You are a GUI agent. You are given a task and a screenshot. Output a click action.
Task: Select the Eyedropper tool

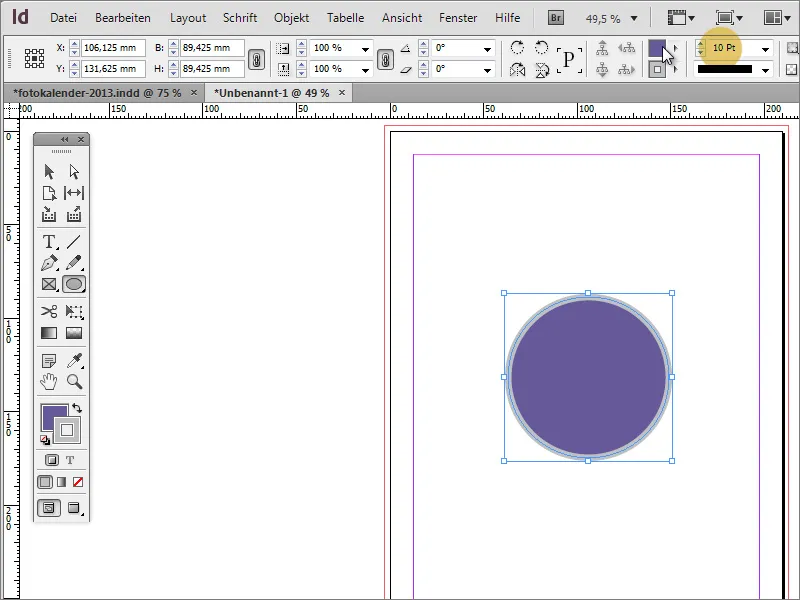click(74, 360)
